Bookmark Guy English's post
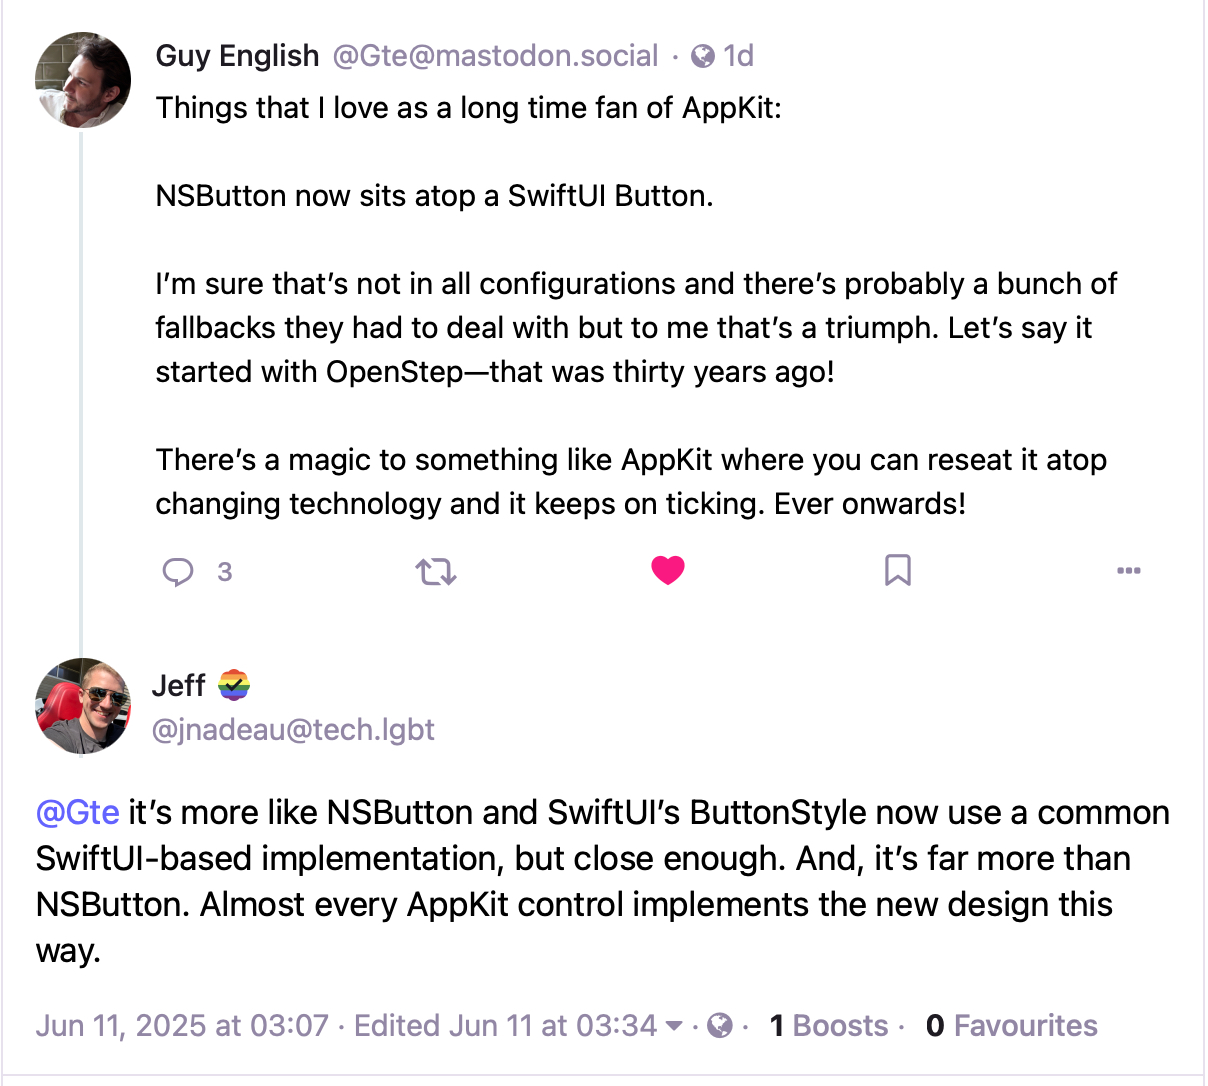Image resolution: width=1208 pixels, height=1086 pixels. coord(898,571)
